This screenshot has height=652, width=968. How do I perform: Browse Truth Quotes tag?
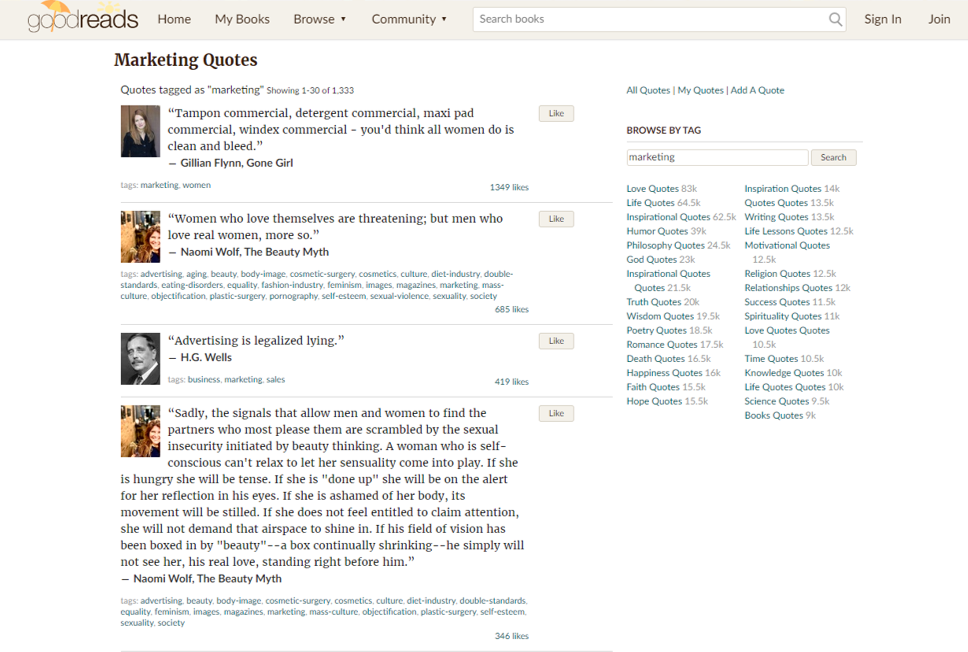(654, 303)
